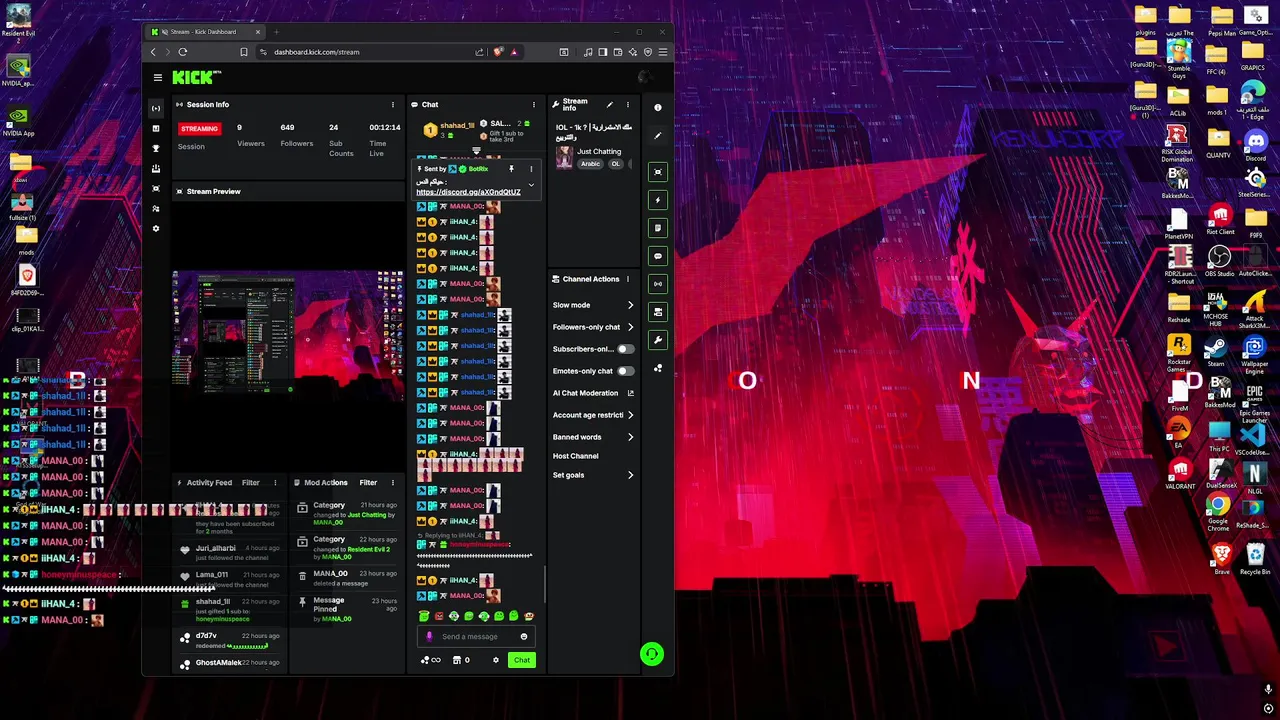The image size is (1280, 720).
Task: Open the Activity Feed options menu
Action: pyautogui.click(x=274, y=482)
